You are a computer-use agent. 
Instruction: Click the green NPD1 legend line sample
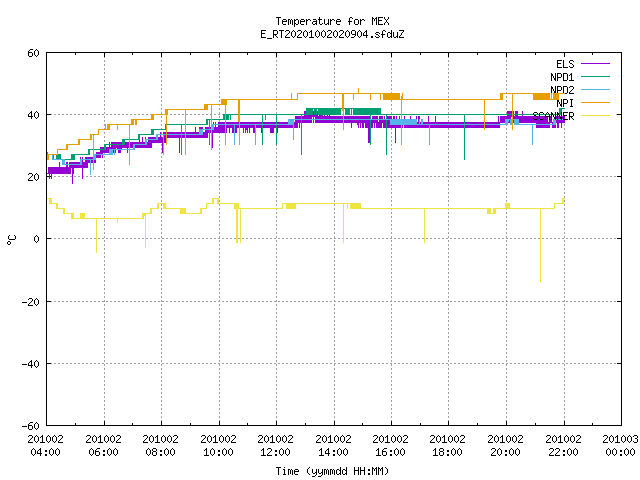coord(596,76)
